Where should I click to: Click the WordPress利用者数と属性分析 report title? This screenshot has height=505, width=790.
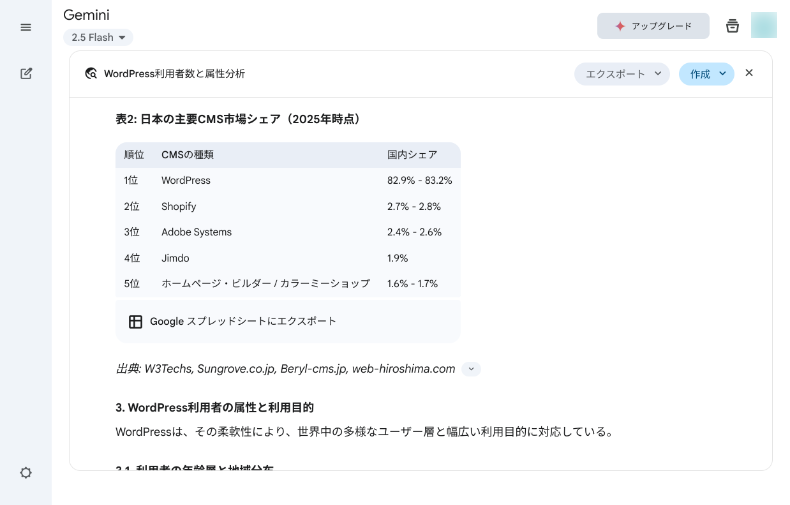click(x=174, y=74)
